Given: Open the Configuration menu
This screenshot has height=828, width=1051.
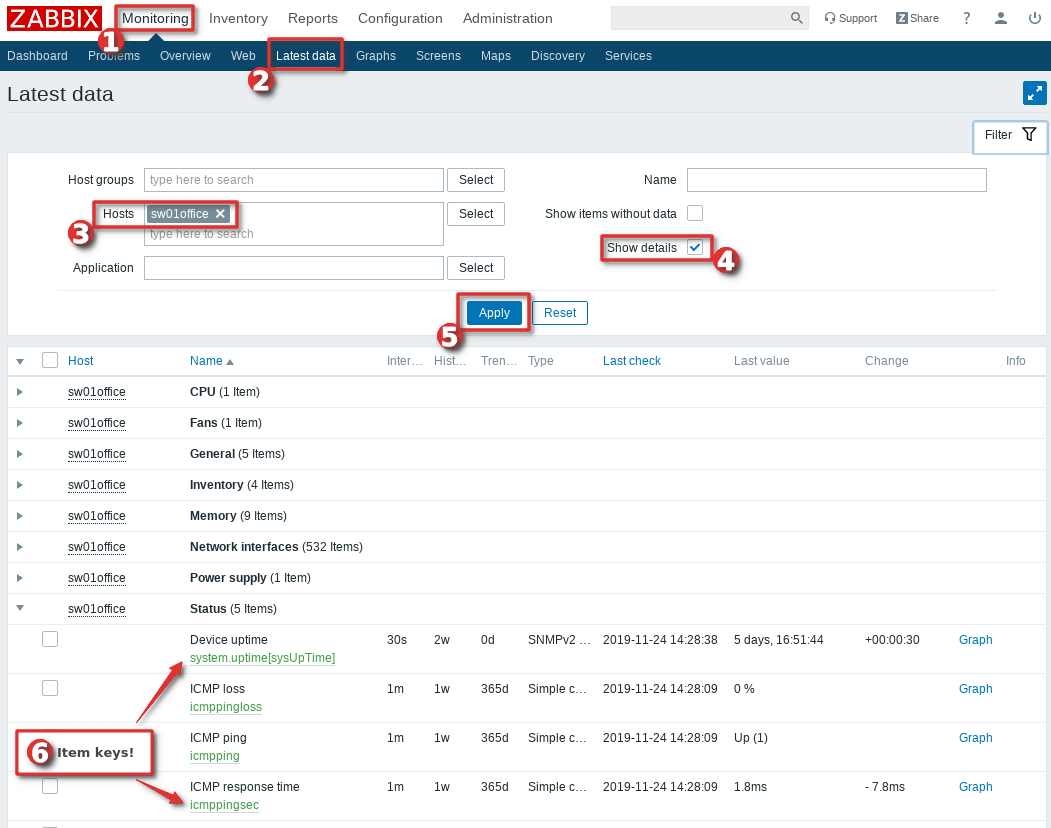Looking at the screenshot, I should click(400, 18).
